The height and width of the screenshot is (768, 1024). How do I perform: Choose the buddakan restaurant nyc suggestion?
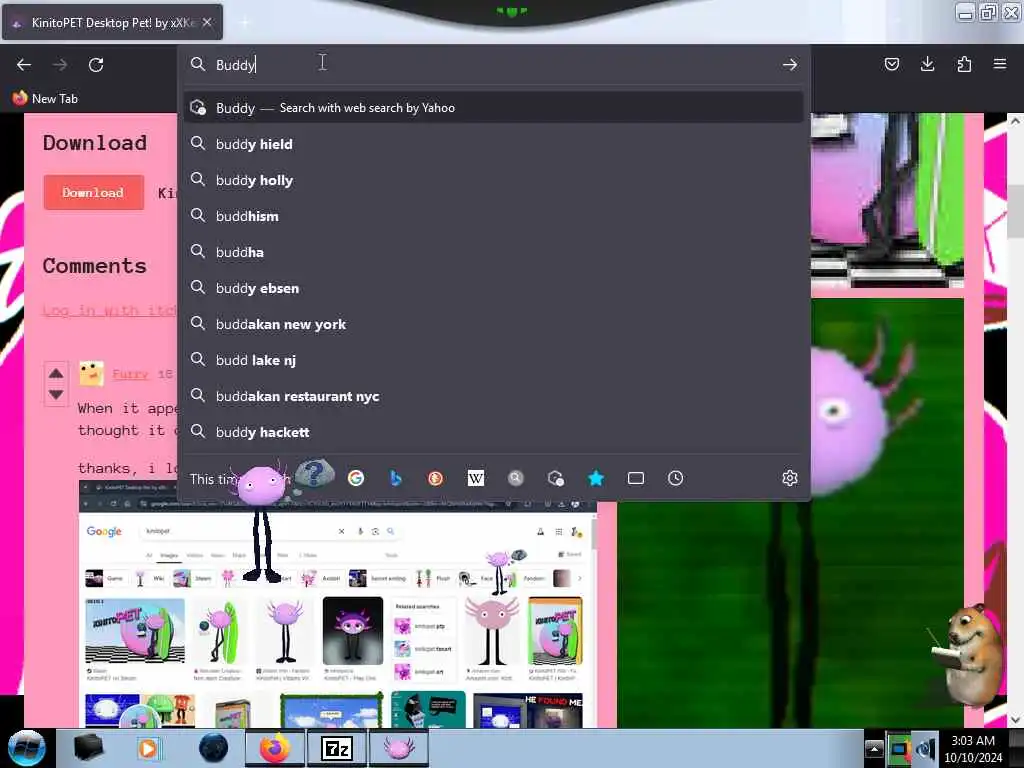493,396
